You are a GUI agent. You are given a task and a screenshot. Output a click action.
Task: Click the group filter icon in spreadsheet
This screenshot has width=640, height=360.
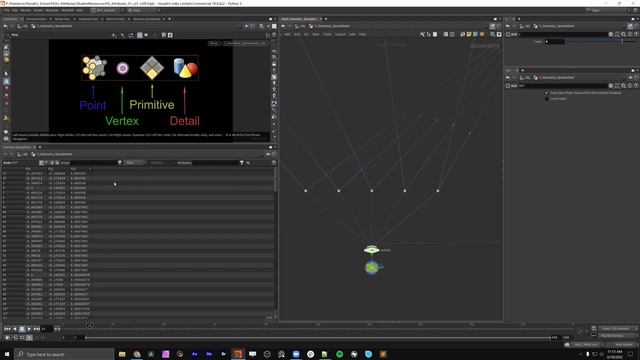click(120, 163)
